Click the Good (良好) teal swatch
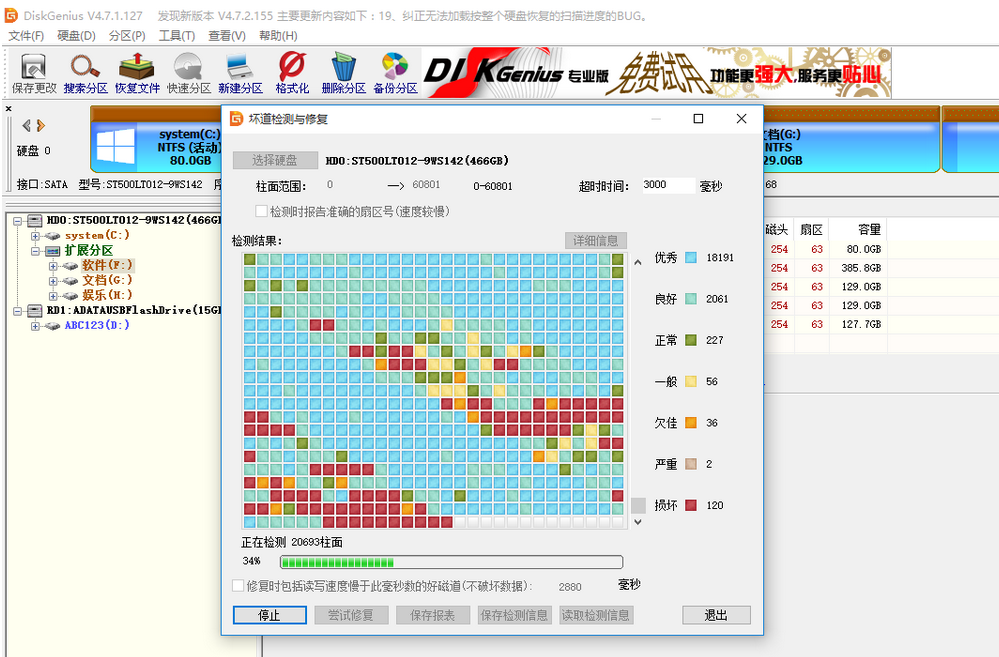The height and width of the screenshot is (657, 999). click(691, 299)
